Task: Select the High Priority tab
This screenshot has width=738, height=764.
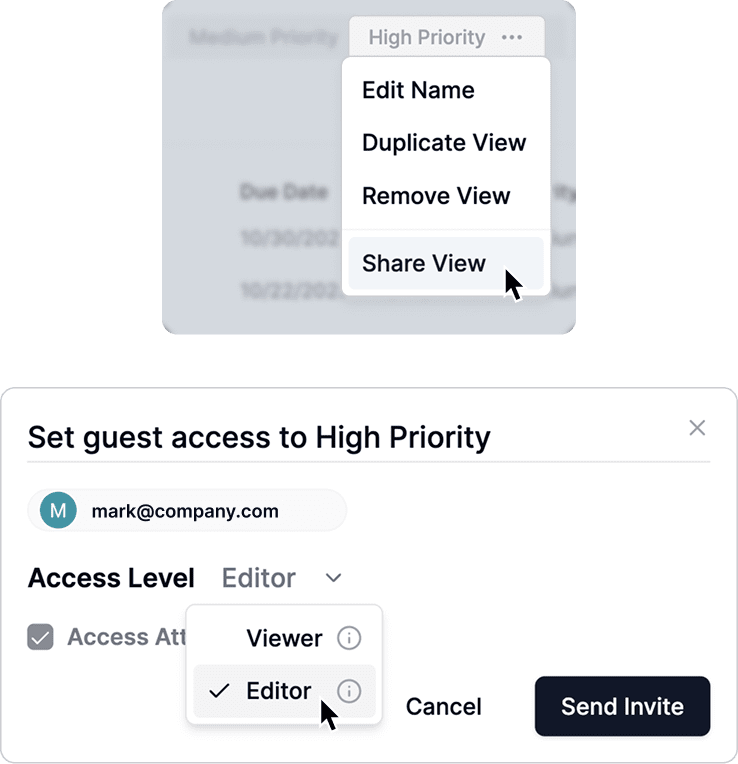Action: click(426, 38)
